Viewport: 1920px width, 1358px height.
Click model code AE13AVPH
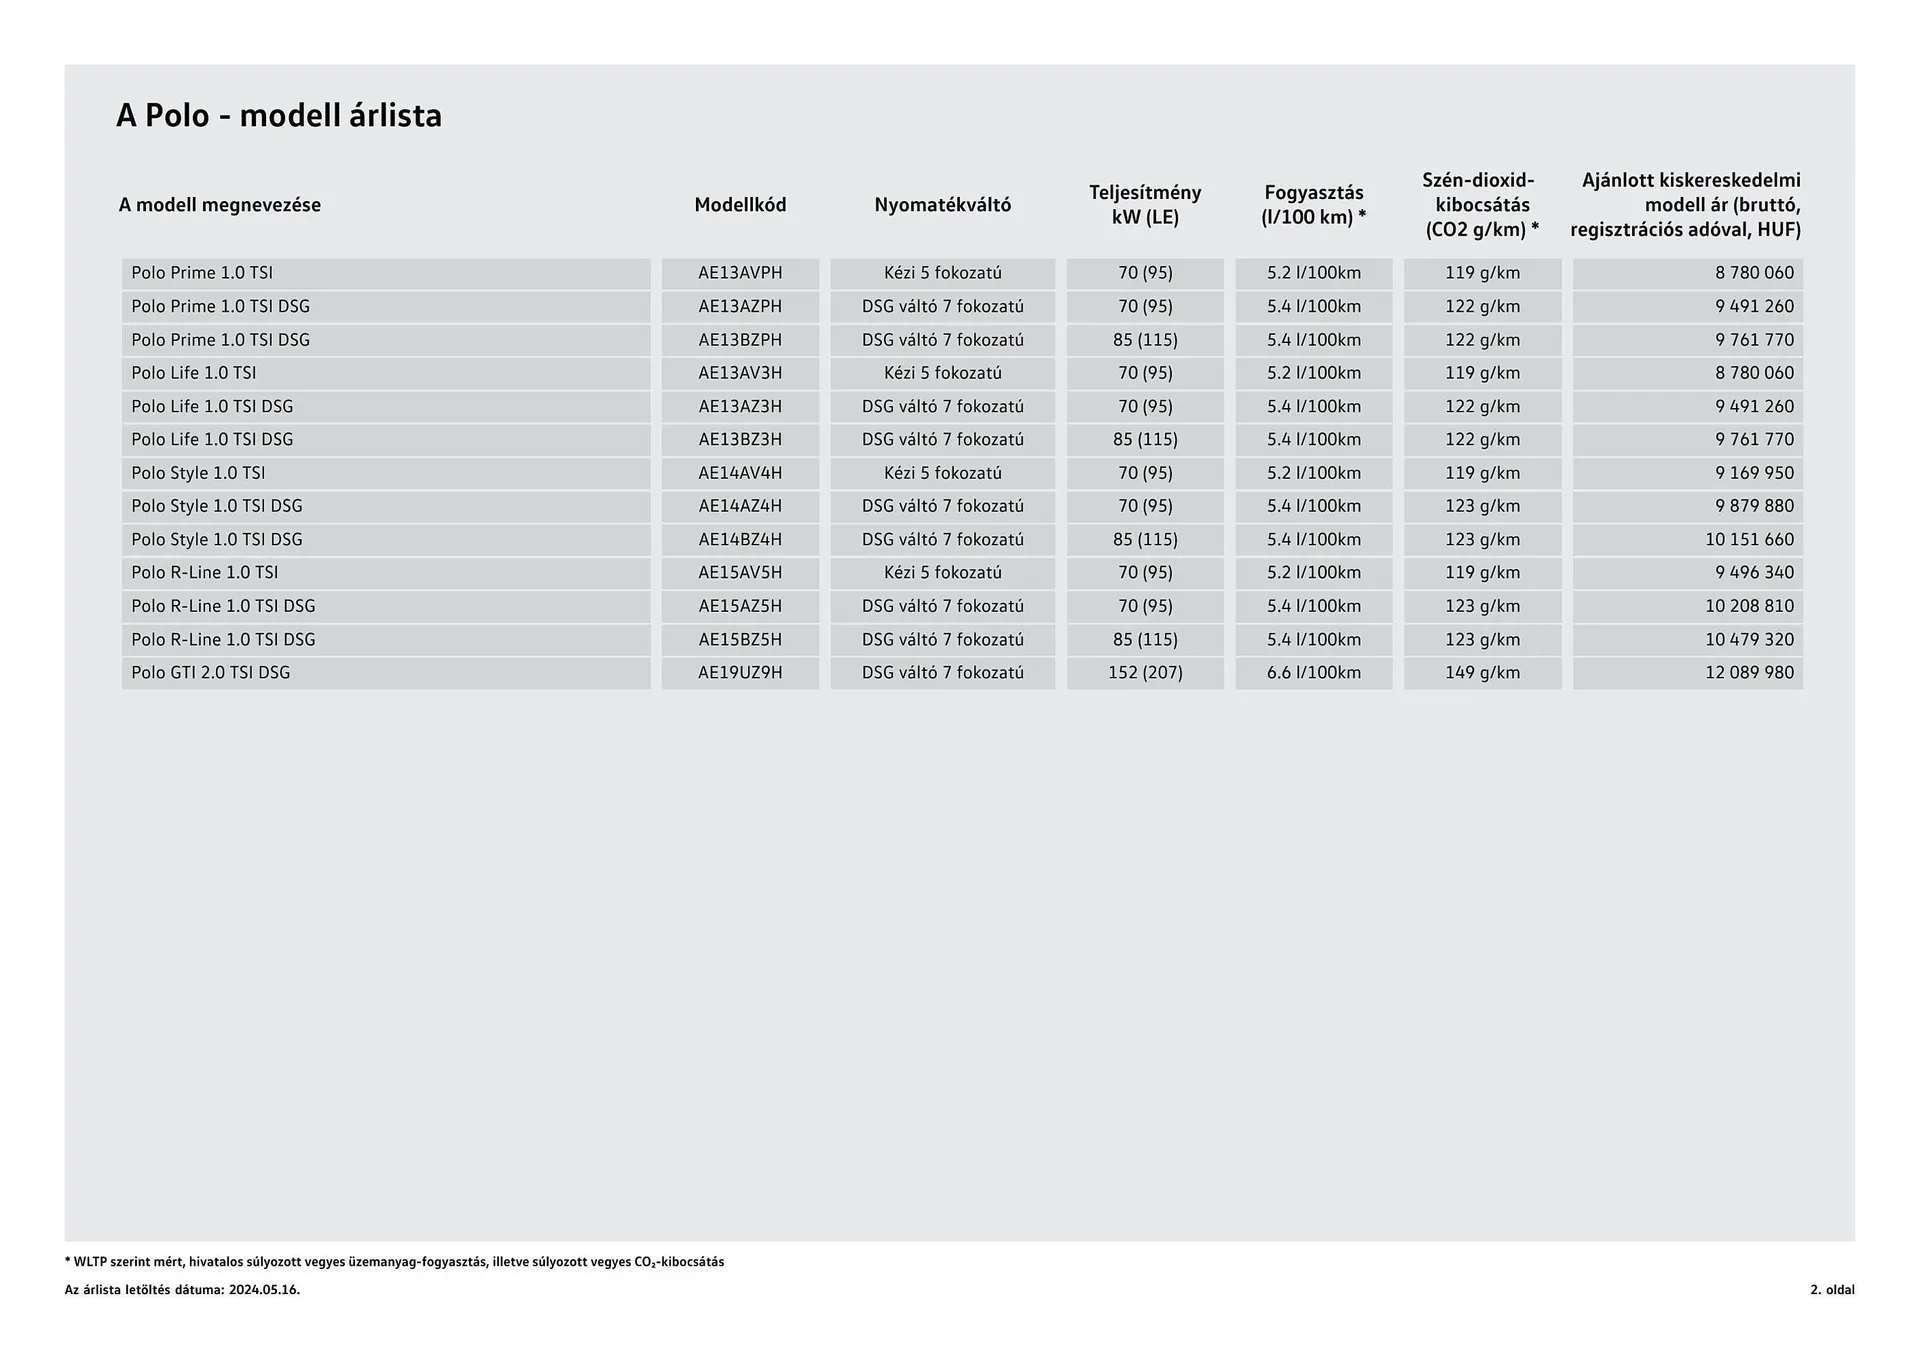(x=740, y=273)
